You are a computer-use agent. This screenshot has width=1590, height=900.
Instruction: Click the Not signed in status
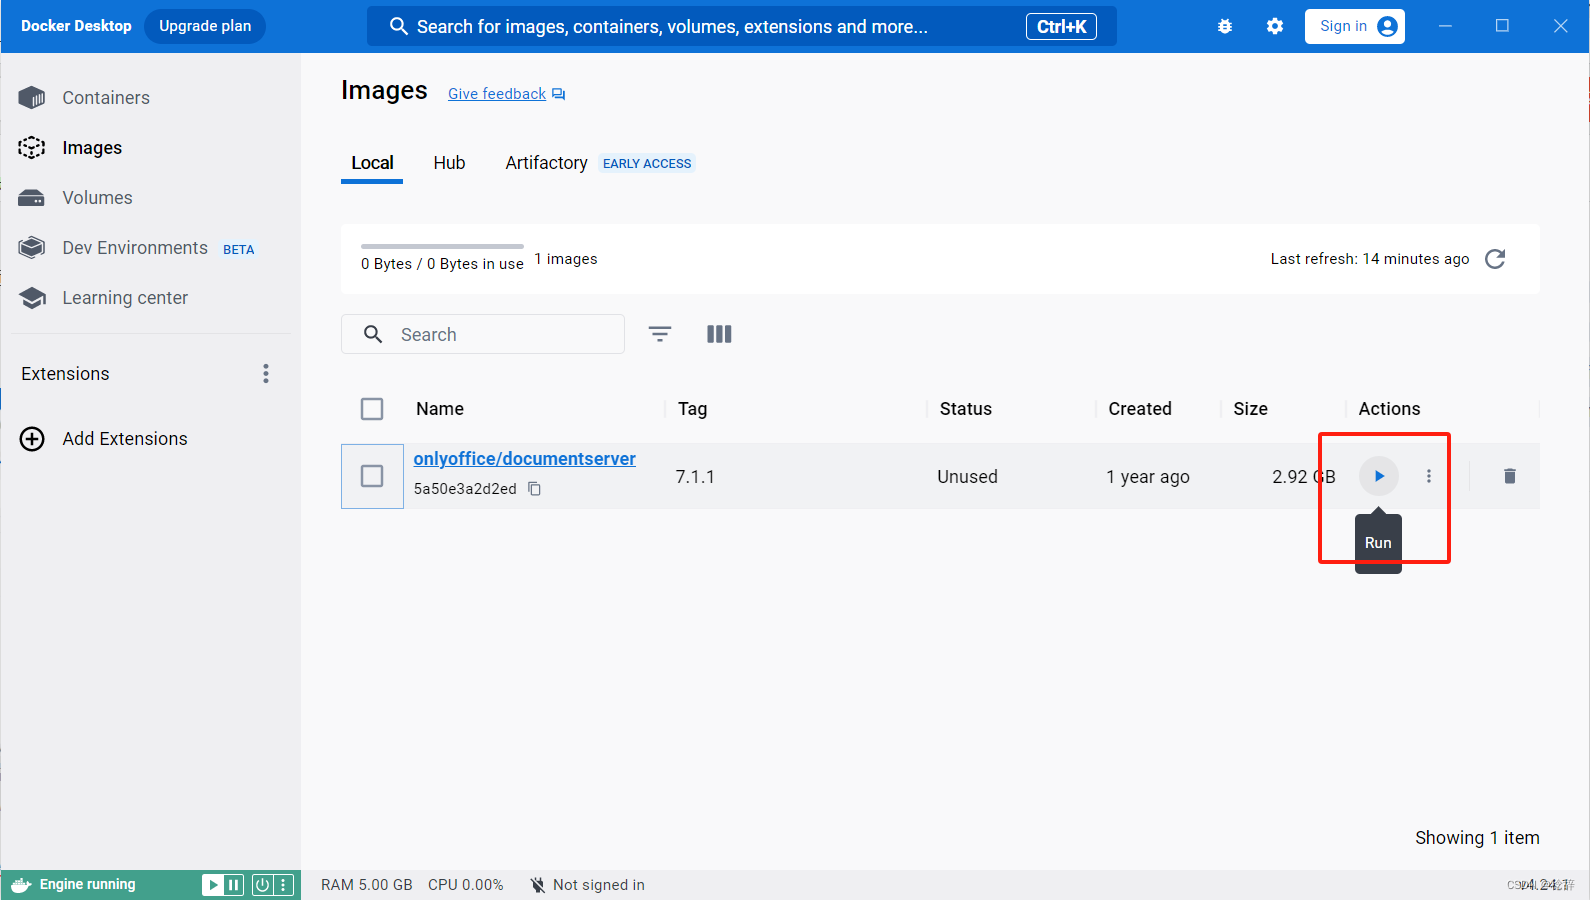pos(587,885)
